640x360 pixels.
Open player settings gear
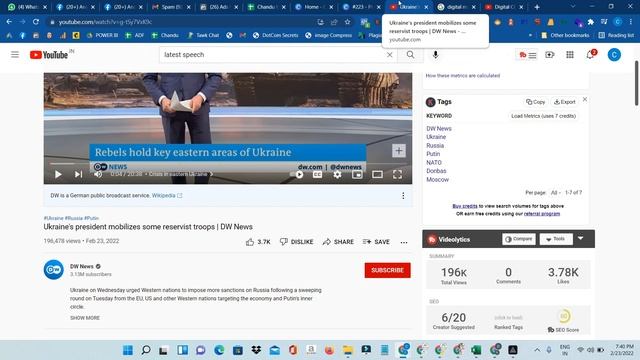(x=337, y=174)
